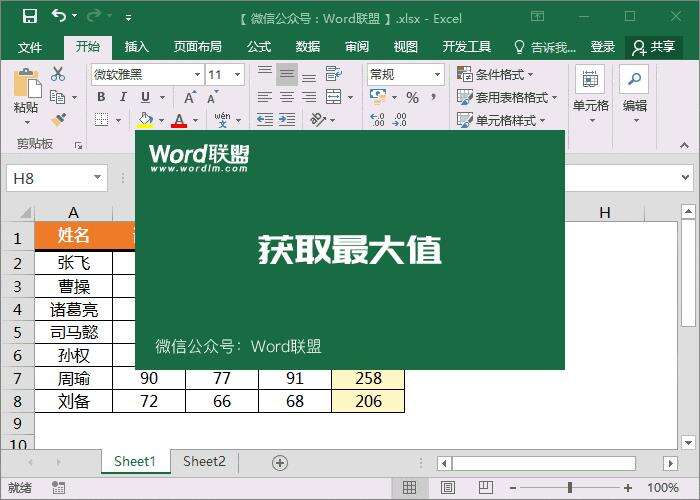Click 告诉我 search box
Viewport: 700px width, 500px height.
(x=545, y=47)
